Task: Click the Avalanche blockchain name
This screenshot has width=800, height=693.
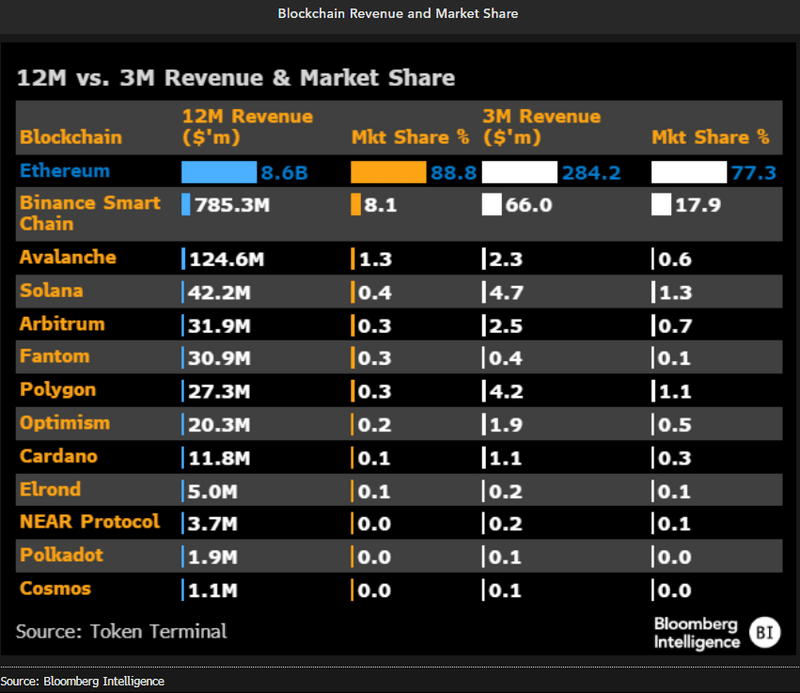Action: click(x=68, y=257)
